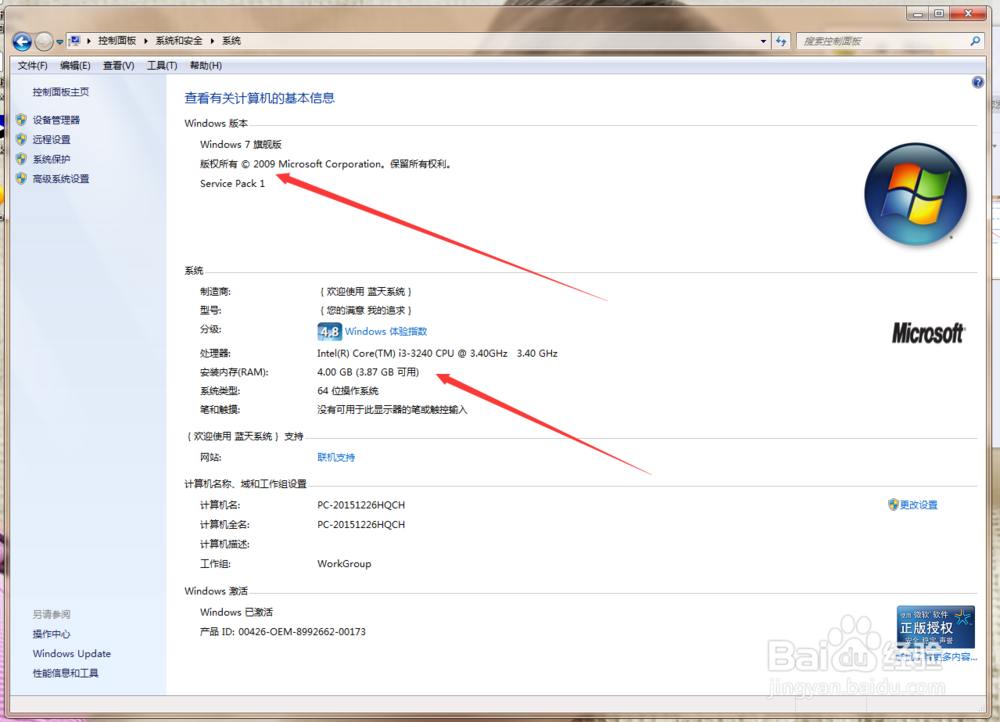Open the 工具(T) menu
The width and height of the screenshot is (1000, 722).
pos(162,66)
